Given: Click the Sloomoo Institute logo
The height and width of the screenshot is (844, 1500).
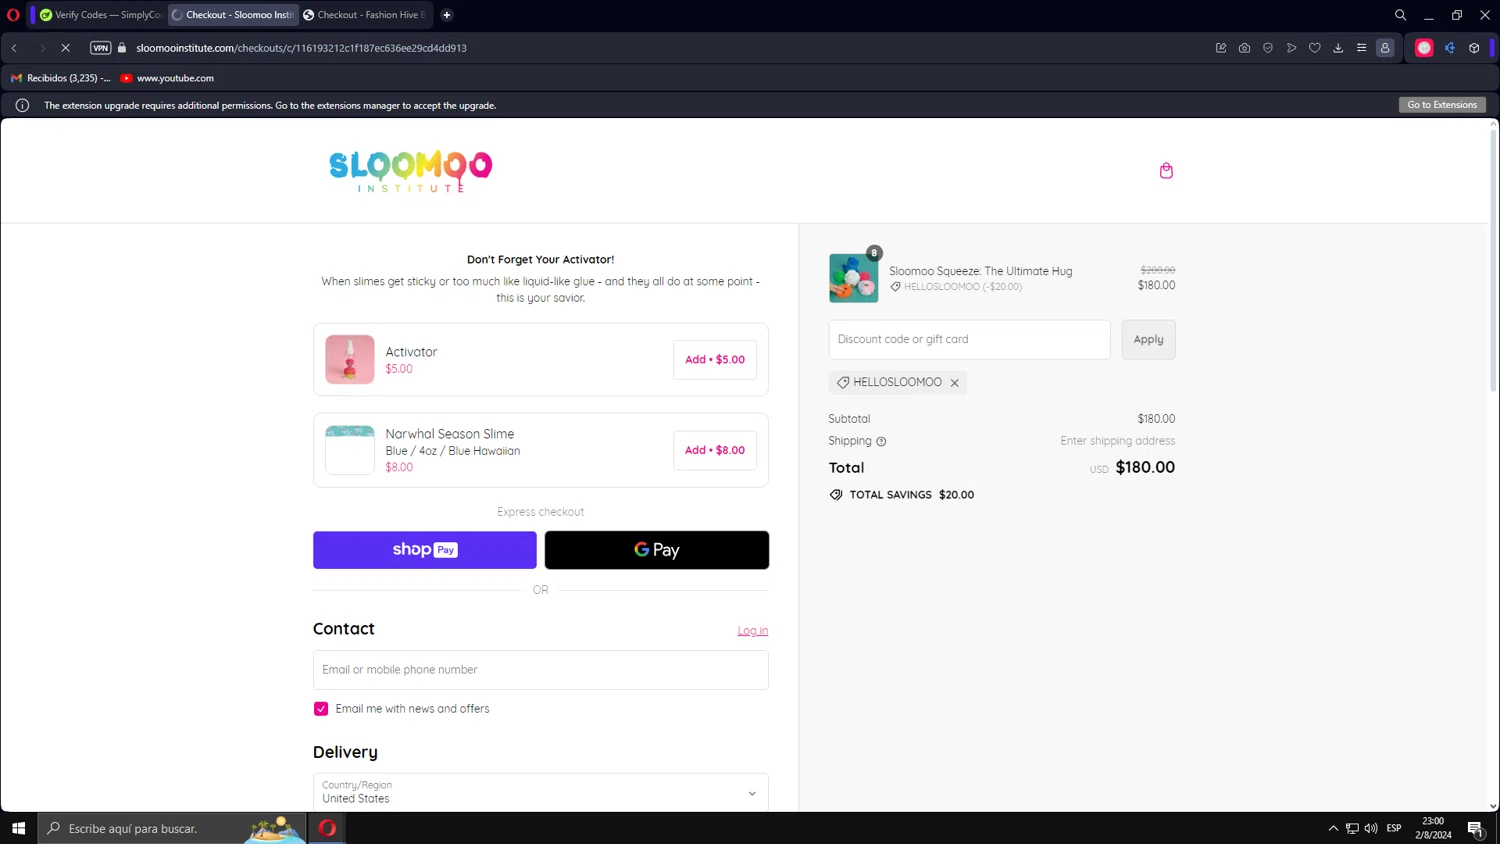Looking at the screenshot, I should (410, 171).
